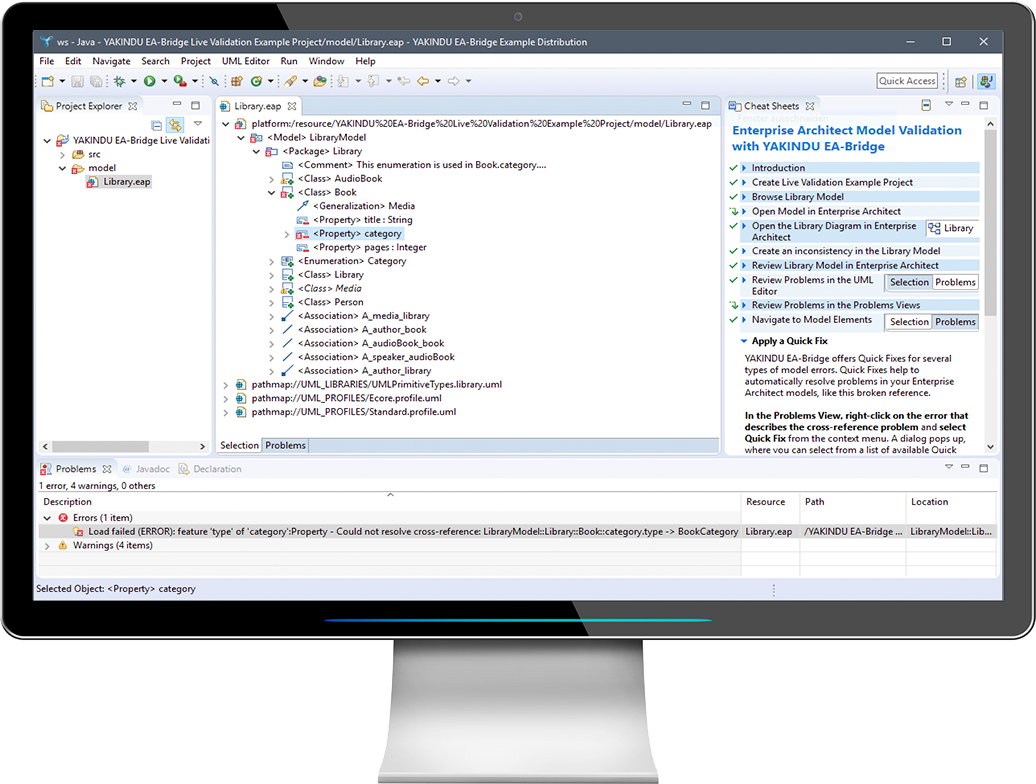This screenshot has height=784, width=1036.
Task: Toggle Link with Editor in Project Explorer
Action: click(x=175, y=125)
